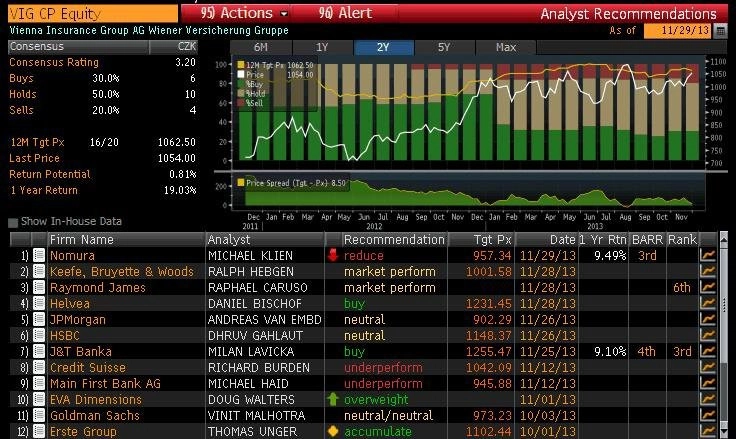Toggle the %Buy legend swatch
The image size is (736, 439).
241,84
